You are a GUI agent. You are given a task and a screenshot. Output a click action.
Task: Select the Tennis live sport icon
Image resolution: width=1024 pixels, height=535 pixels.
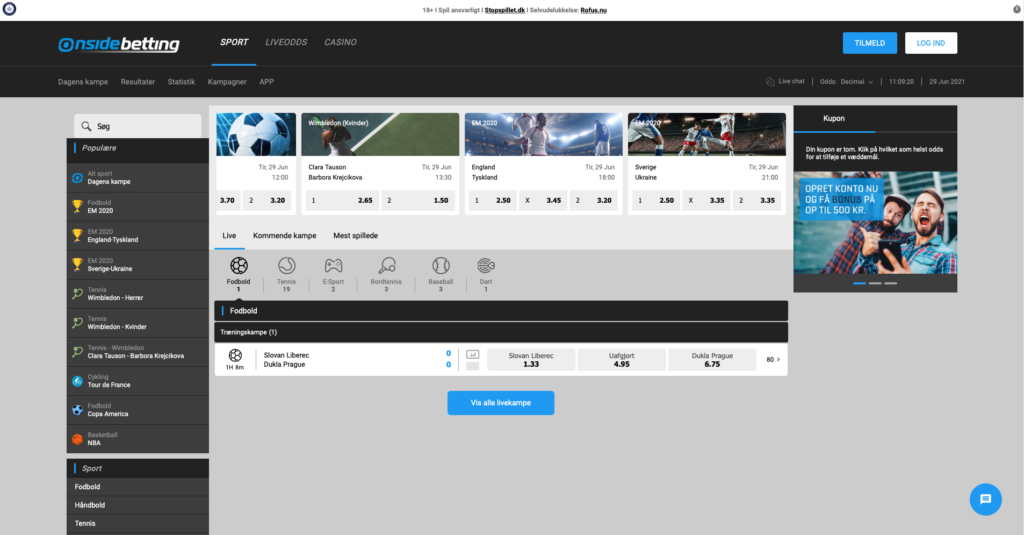[x=287, y=265]
